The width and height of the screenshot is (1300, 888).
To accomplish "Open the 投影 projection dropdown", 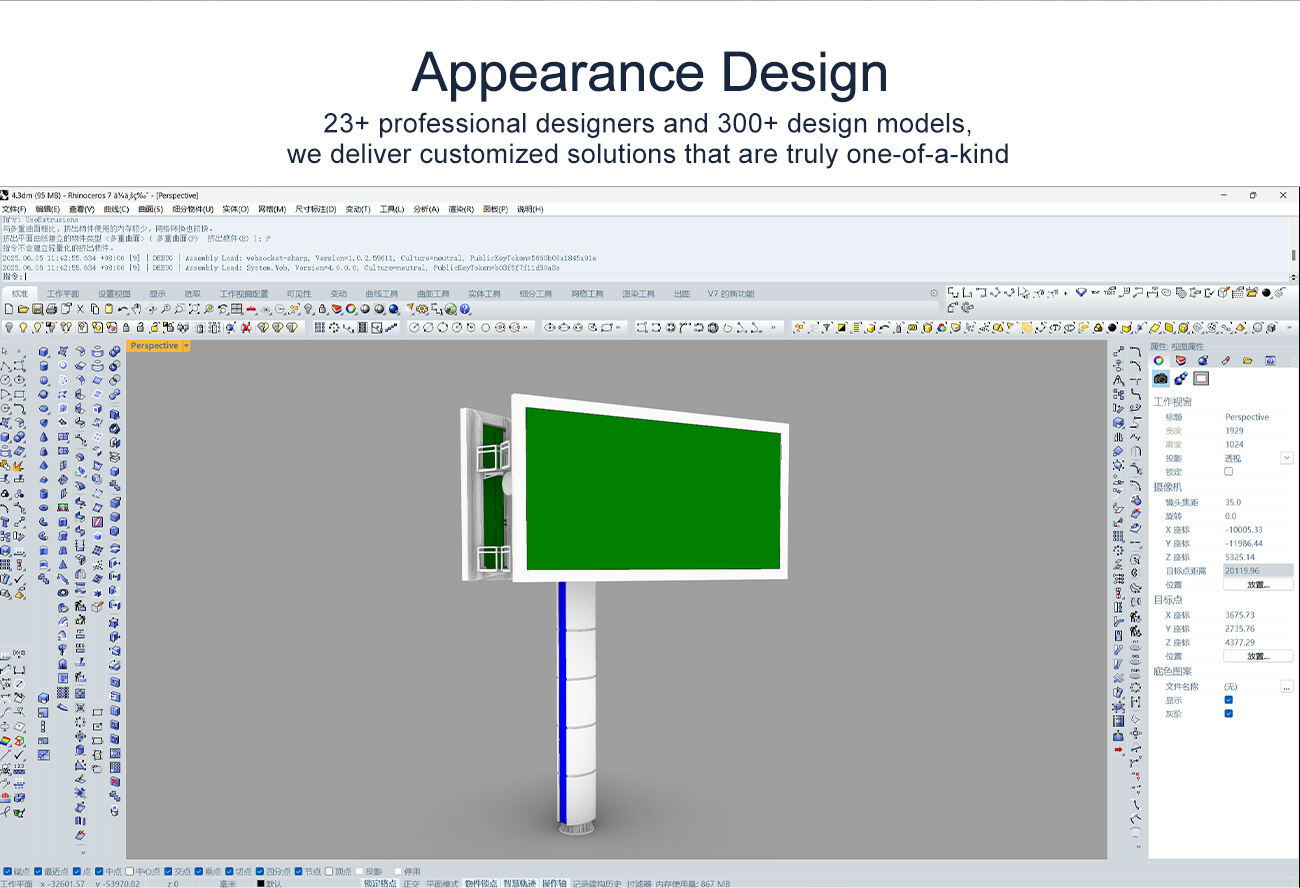I will pos(1286,458).
